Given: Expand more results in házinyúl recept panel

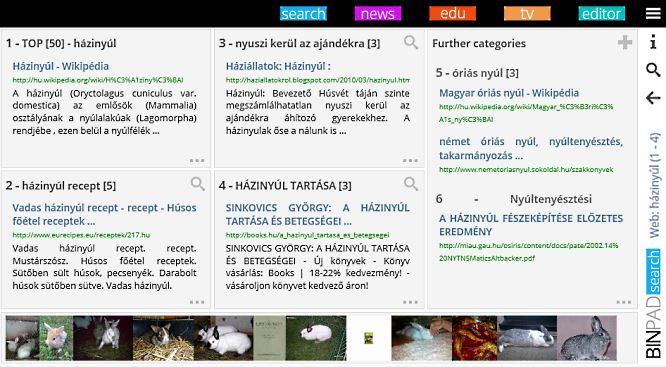Looking at the screenshot, I should coord(197,302).
